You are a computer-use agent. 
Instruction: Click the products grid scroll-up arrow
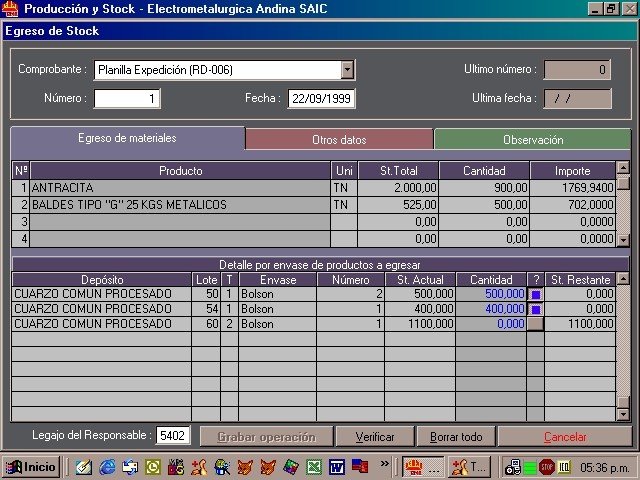[x=623, y=167]
